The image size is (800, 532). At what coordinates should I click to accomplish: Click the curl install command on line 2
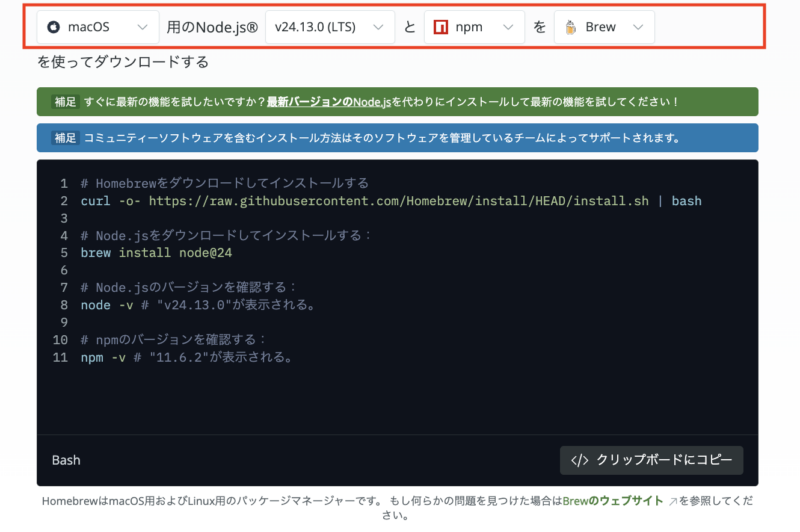coord(391,201)
